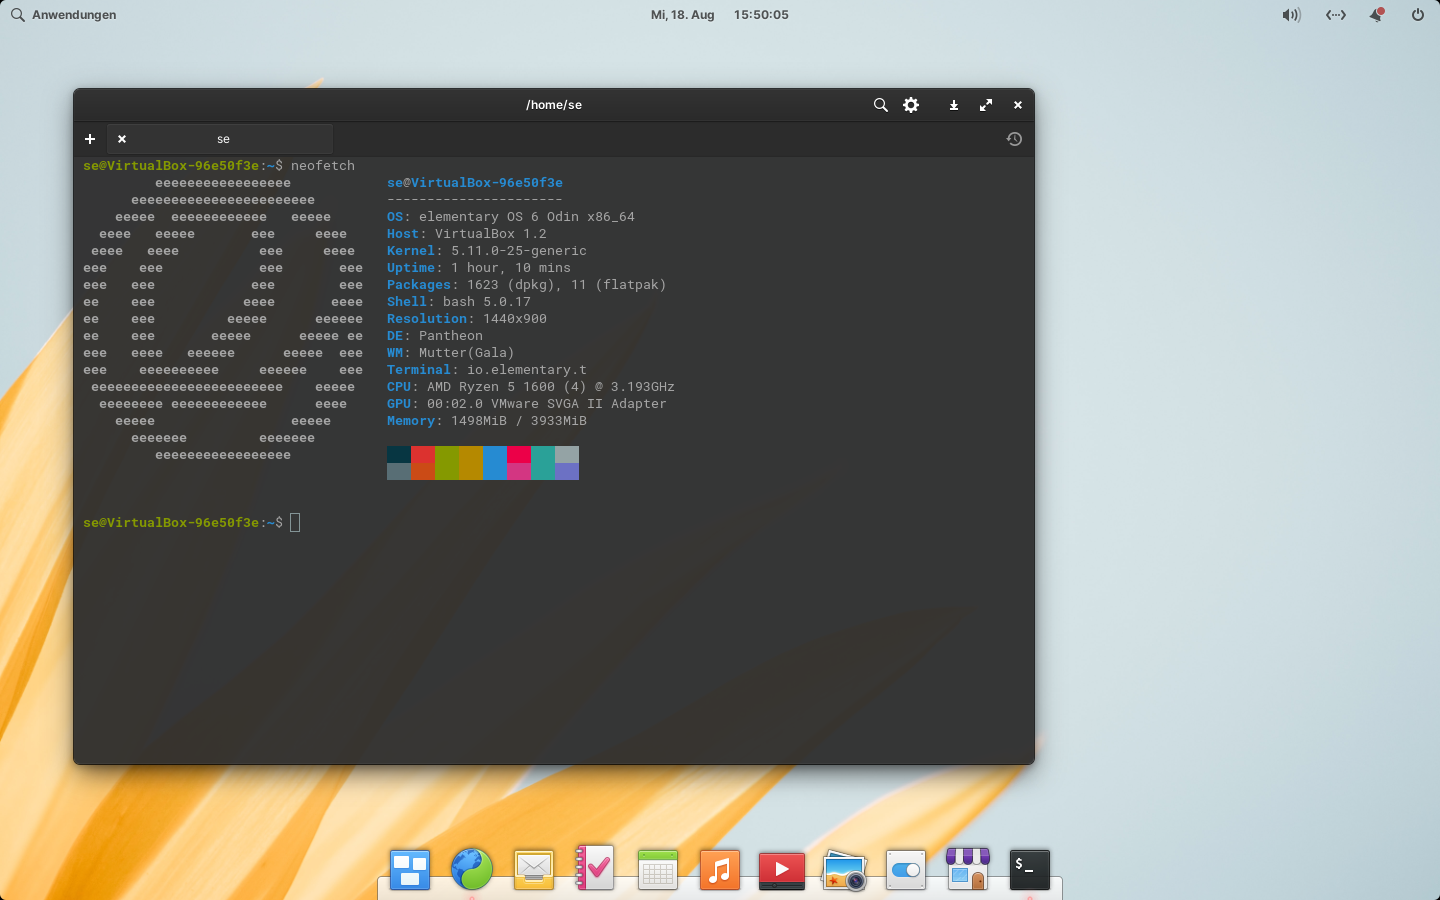Click the Terminal icon in the dock
This screenshot has width=1440, height=900.
1030,869
